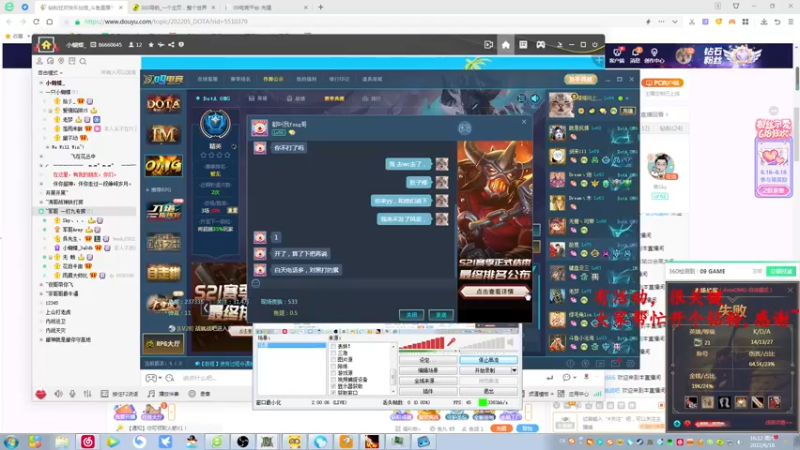
Task: Click the 编辑场景 button in OBS
Action: 428,370
